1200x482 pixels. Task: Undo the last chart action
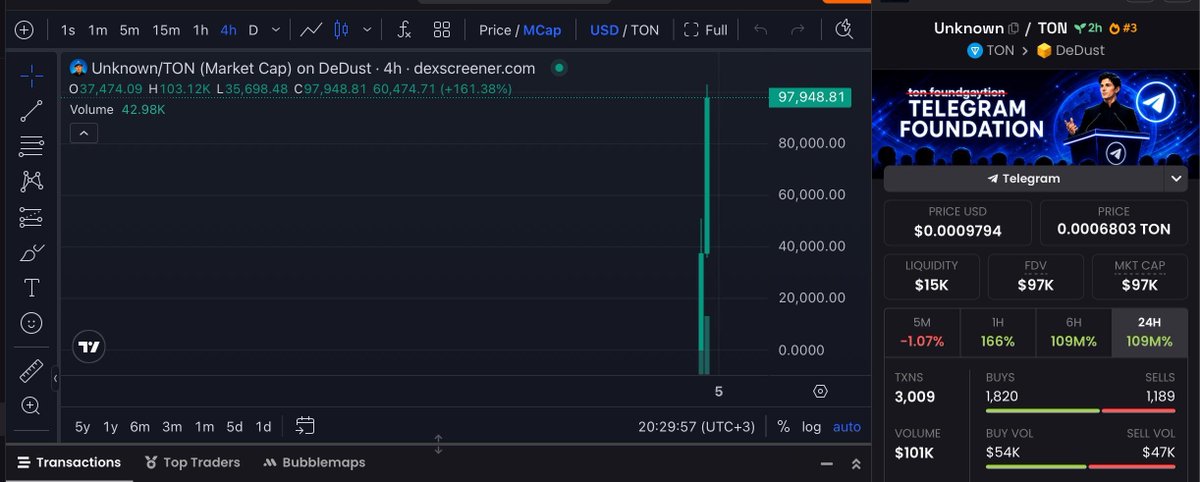point(760,30)
